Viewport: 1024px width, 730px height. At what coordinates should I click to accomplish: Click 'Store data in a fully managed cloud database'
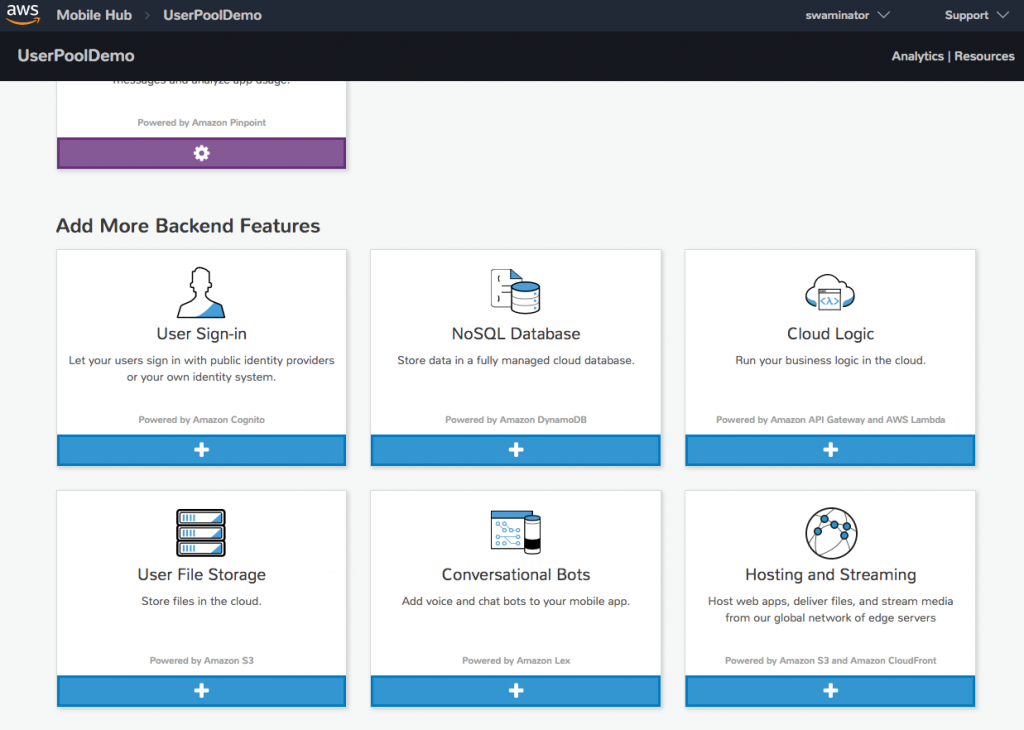516,360
